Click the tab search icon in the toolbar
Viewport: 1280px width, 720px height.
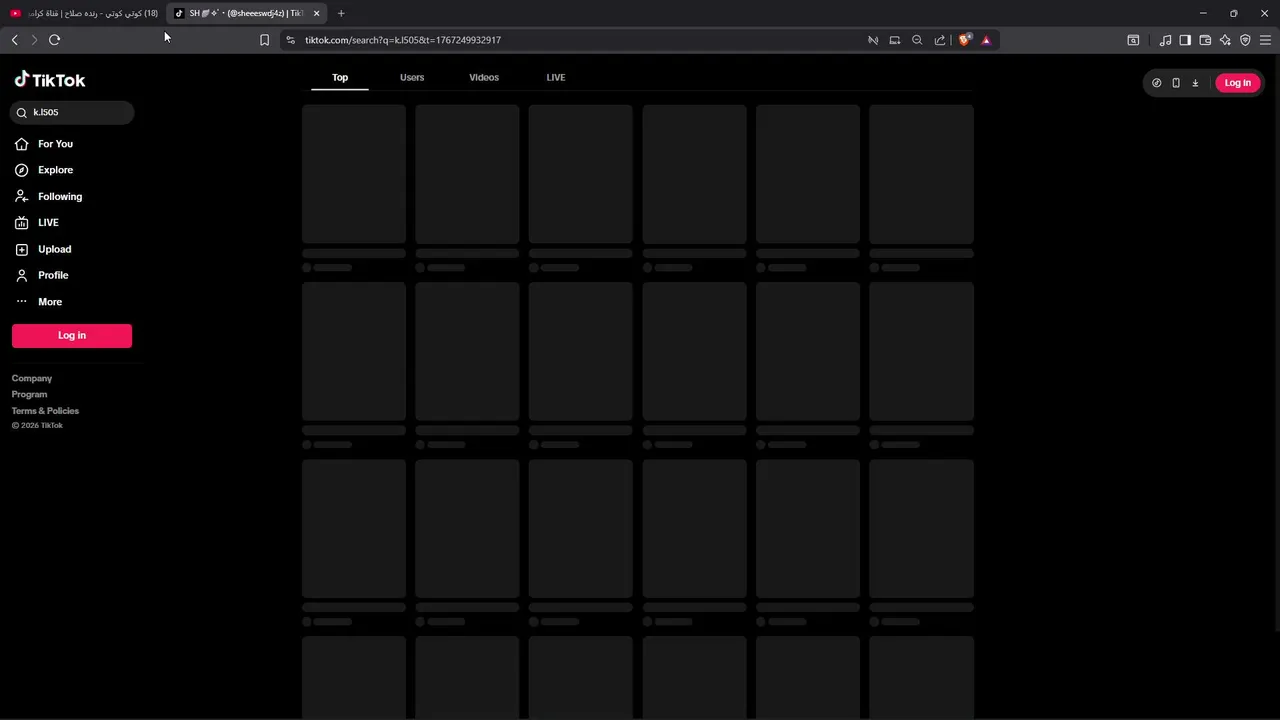pyautogui.click(x=1133, y=40)
